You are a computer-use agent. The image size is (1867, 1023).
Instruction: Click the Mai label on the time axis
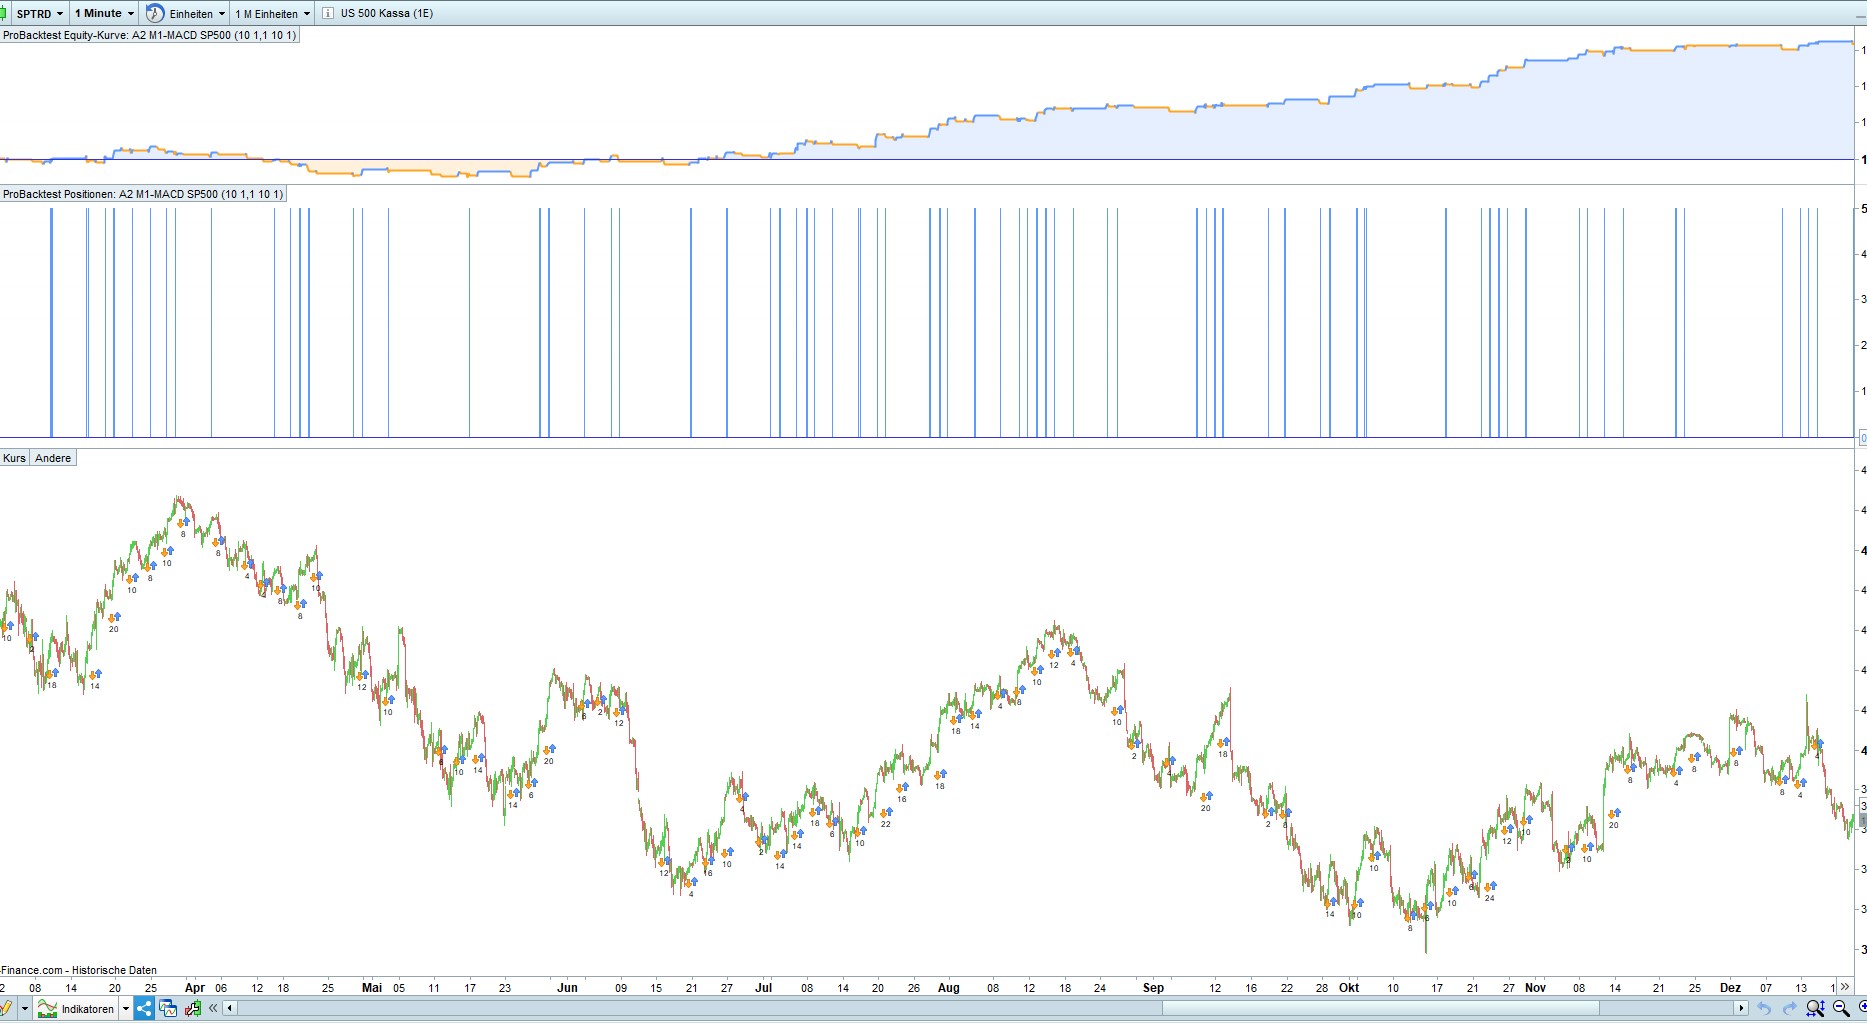point(372,988)
